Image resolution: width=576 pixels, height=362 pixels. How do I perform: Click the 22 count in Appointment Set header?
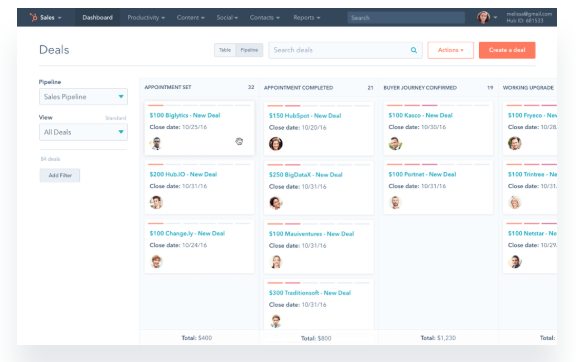[x=251, y=87]
